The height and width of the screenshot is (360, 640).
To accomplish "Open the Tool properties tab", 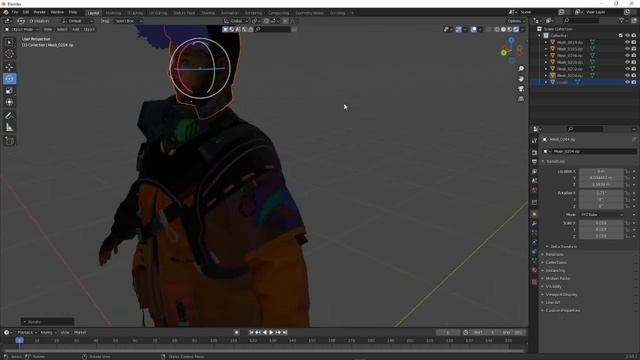I will point(534,140).
